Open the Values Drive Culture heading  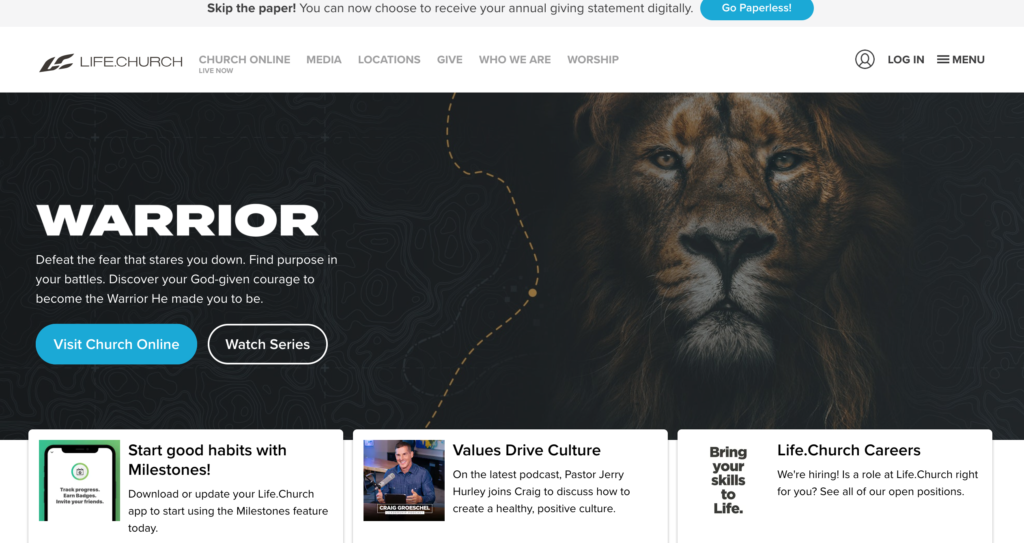coord(526,450)
